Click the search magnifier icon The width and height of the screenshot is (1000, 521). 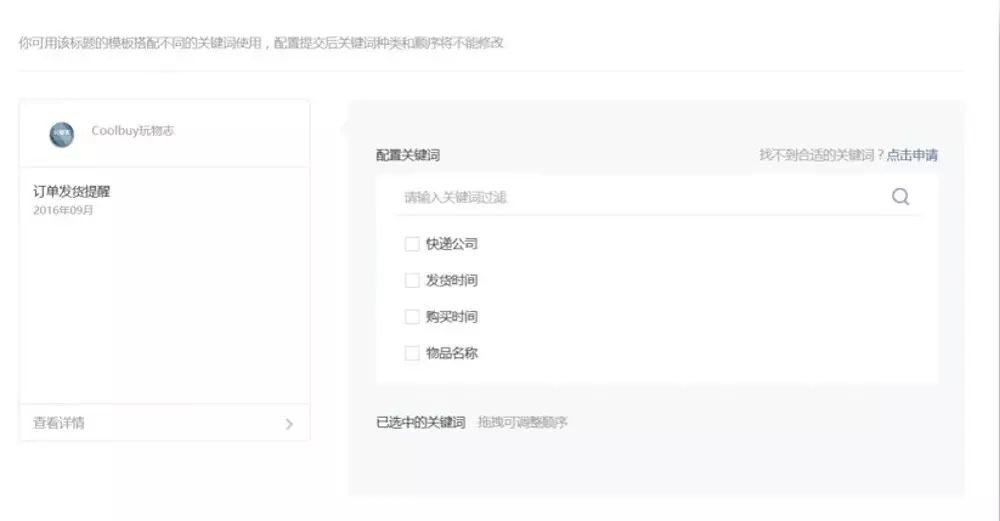pos(900,197)
